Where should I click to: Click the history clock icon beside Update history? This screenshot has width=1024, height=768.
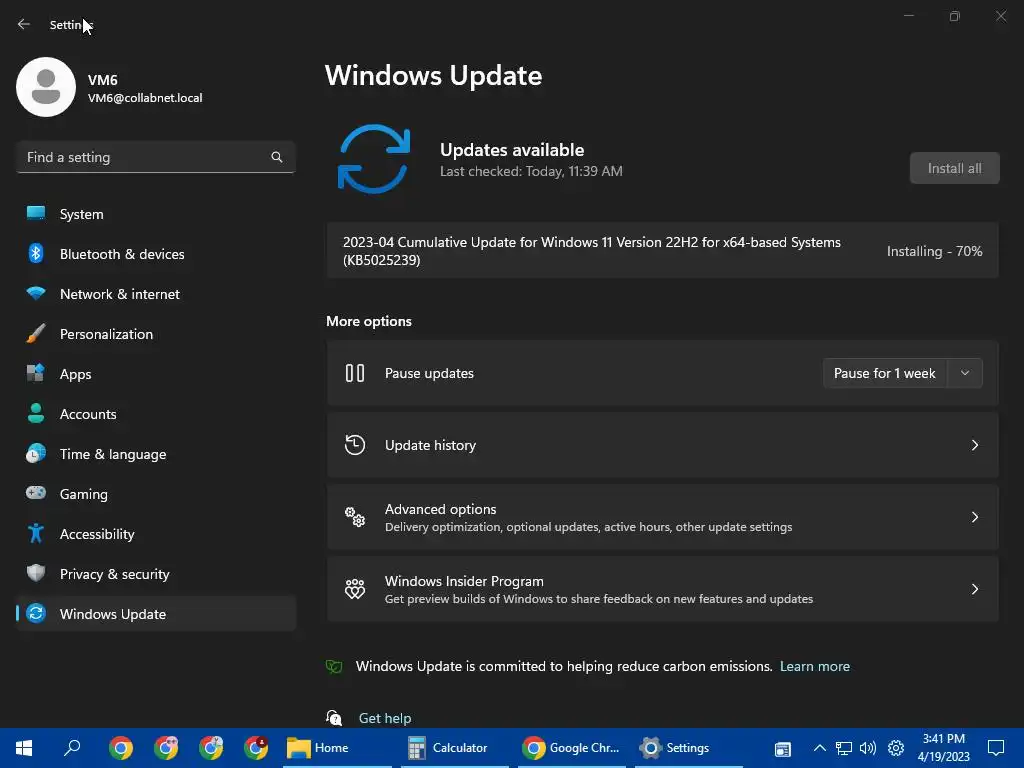(x=355, y=445)
